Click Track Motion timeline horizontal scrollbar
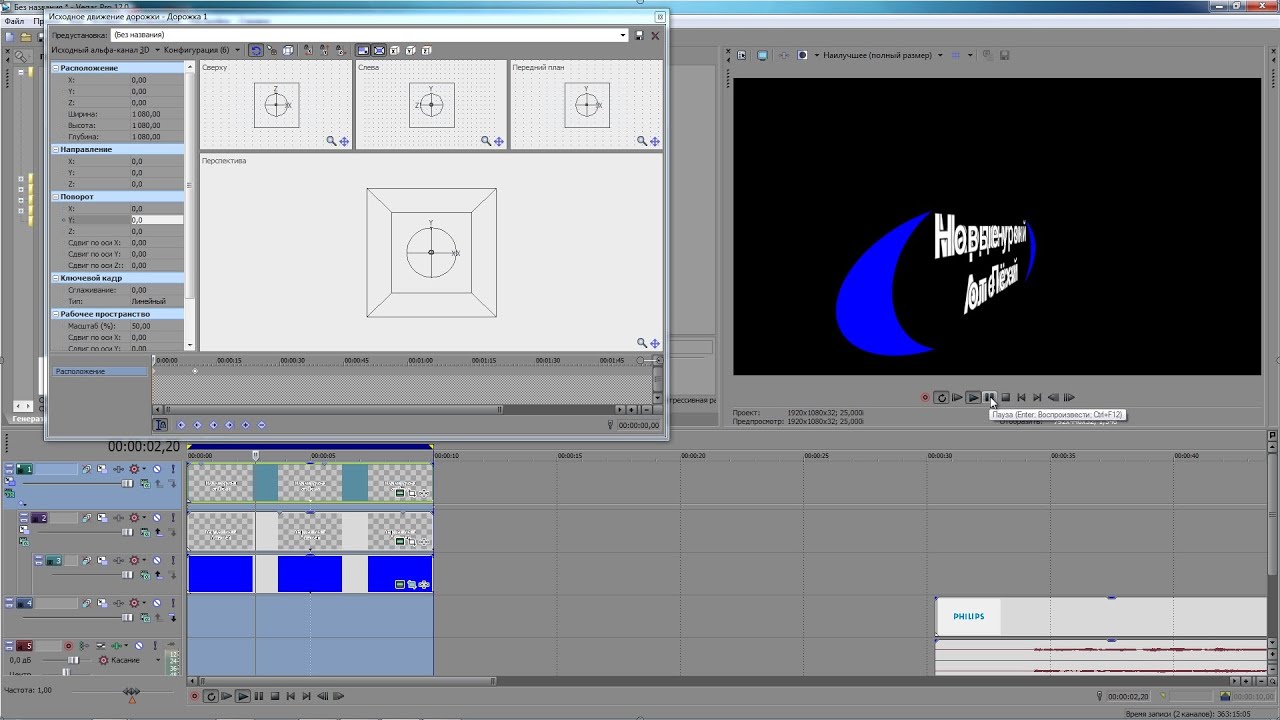Screen dimensions: 1280x720 pos(331,409)
